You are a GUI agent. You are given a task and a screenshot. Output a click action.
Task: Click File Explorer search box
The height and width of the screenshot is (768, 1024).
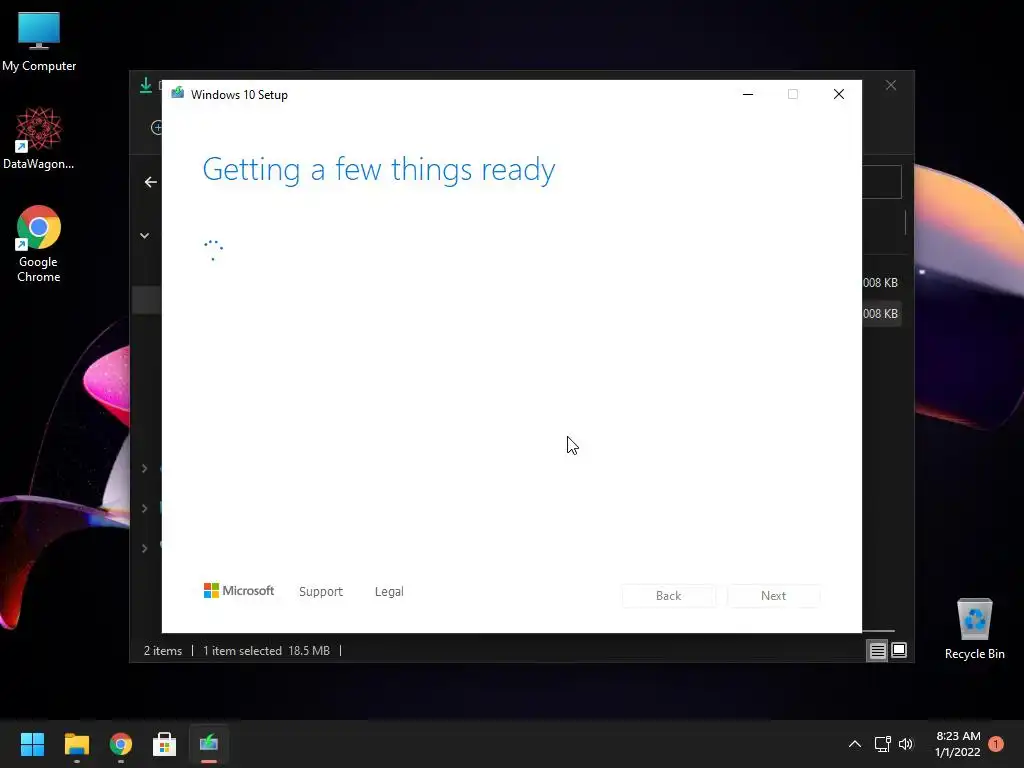click(x=882, y=182)
